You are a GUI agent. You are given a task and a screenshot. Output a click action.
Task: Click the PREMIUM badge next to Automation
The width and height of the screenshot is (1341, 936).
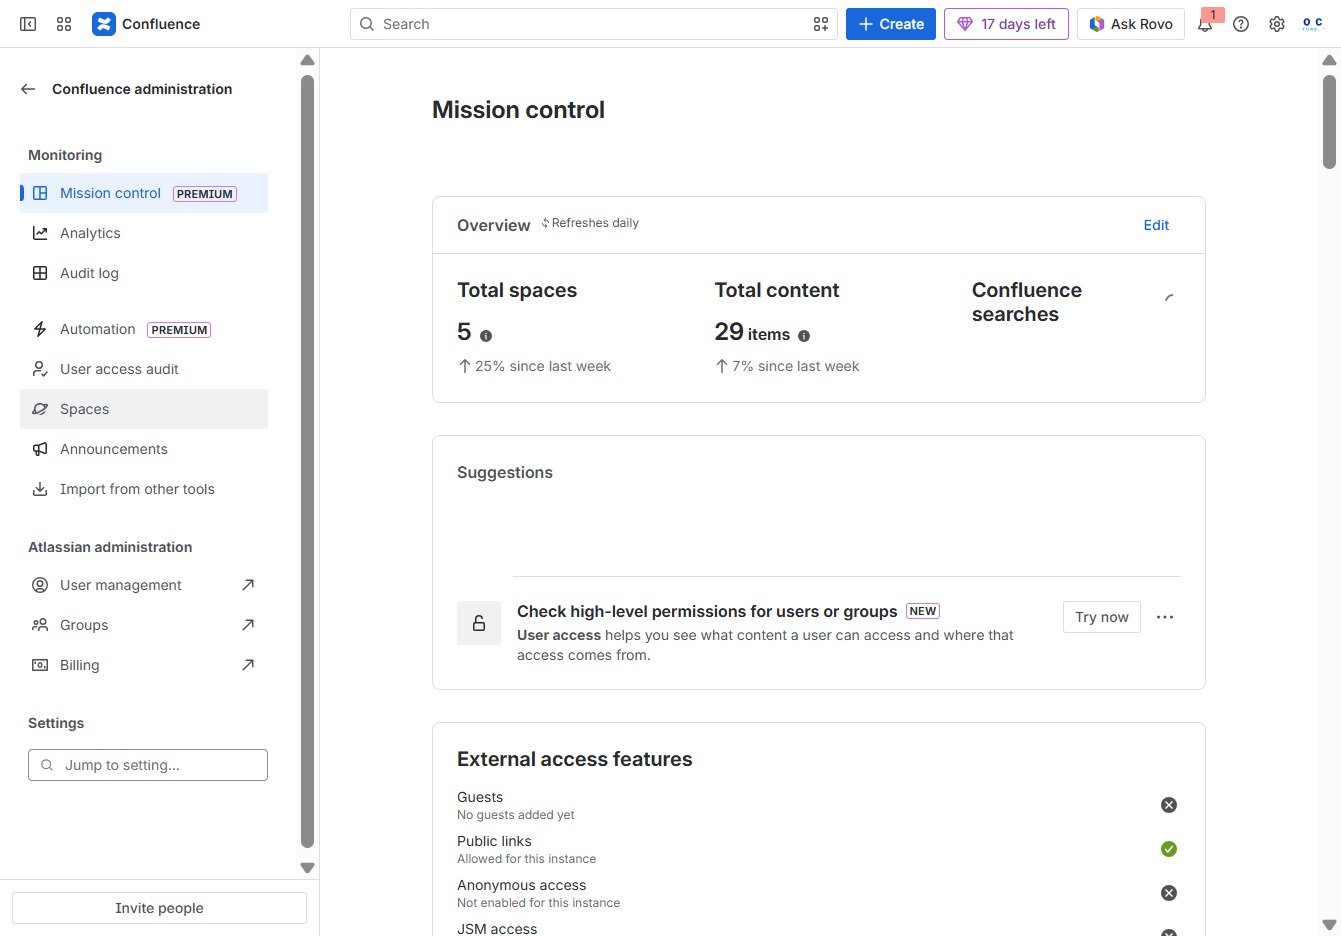(x=179, y=330)
